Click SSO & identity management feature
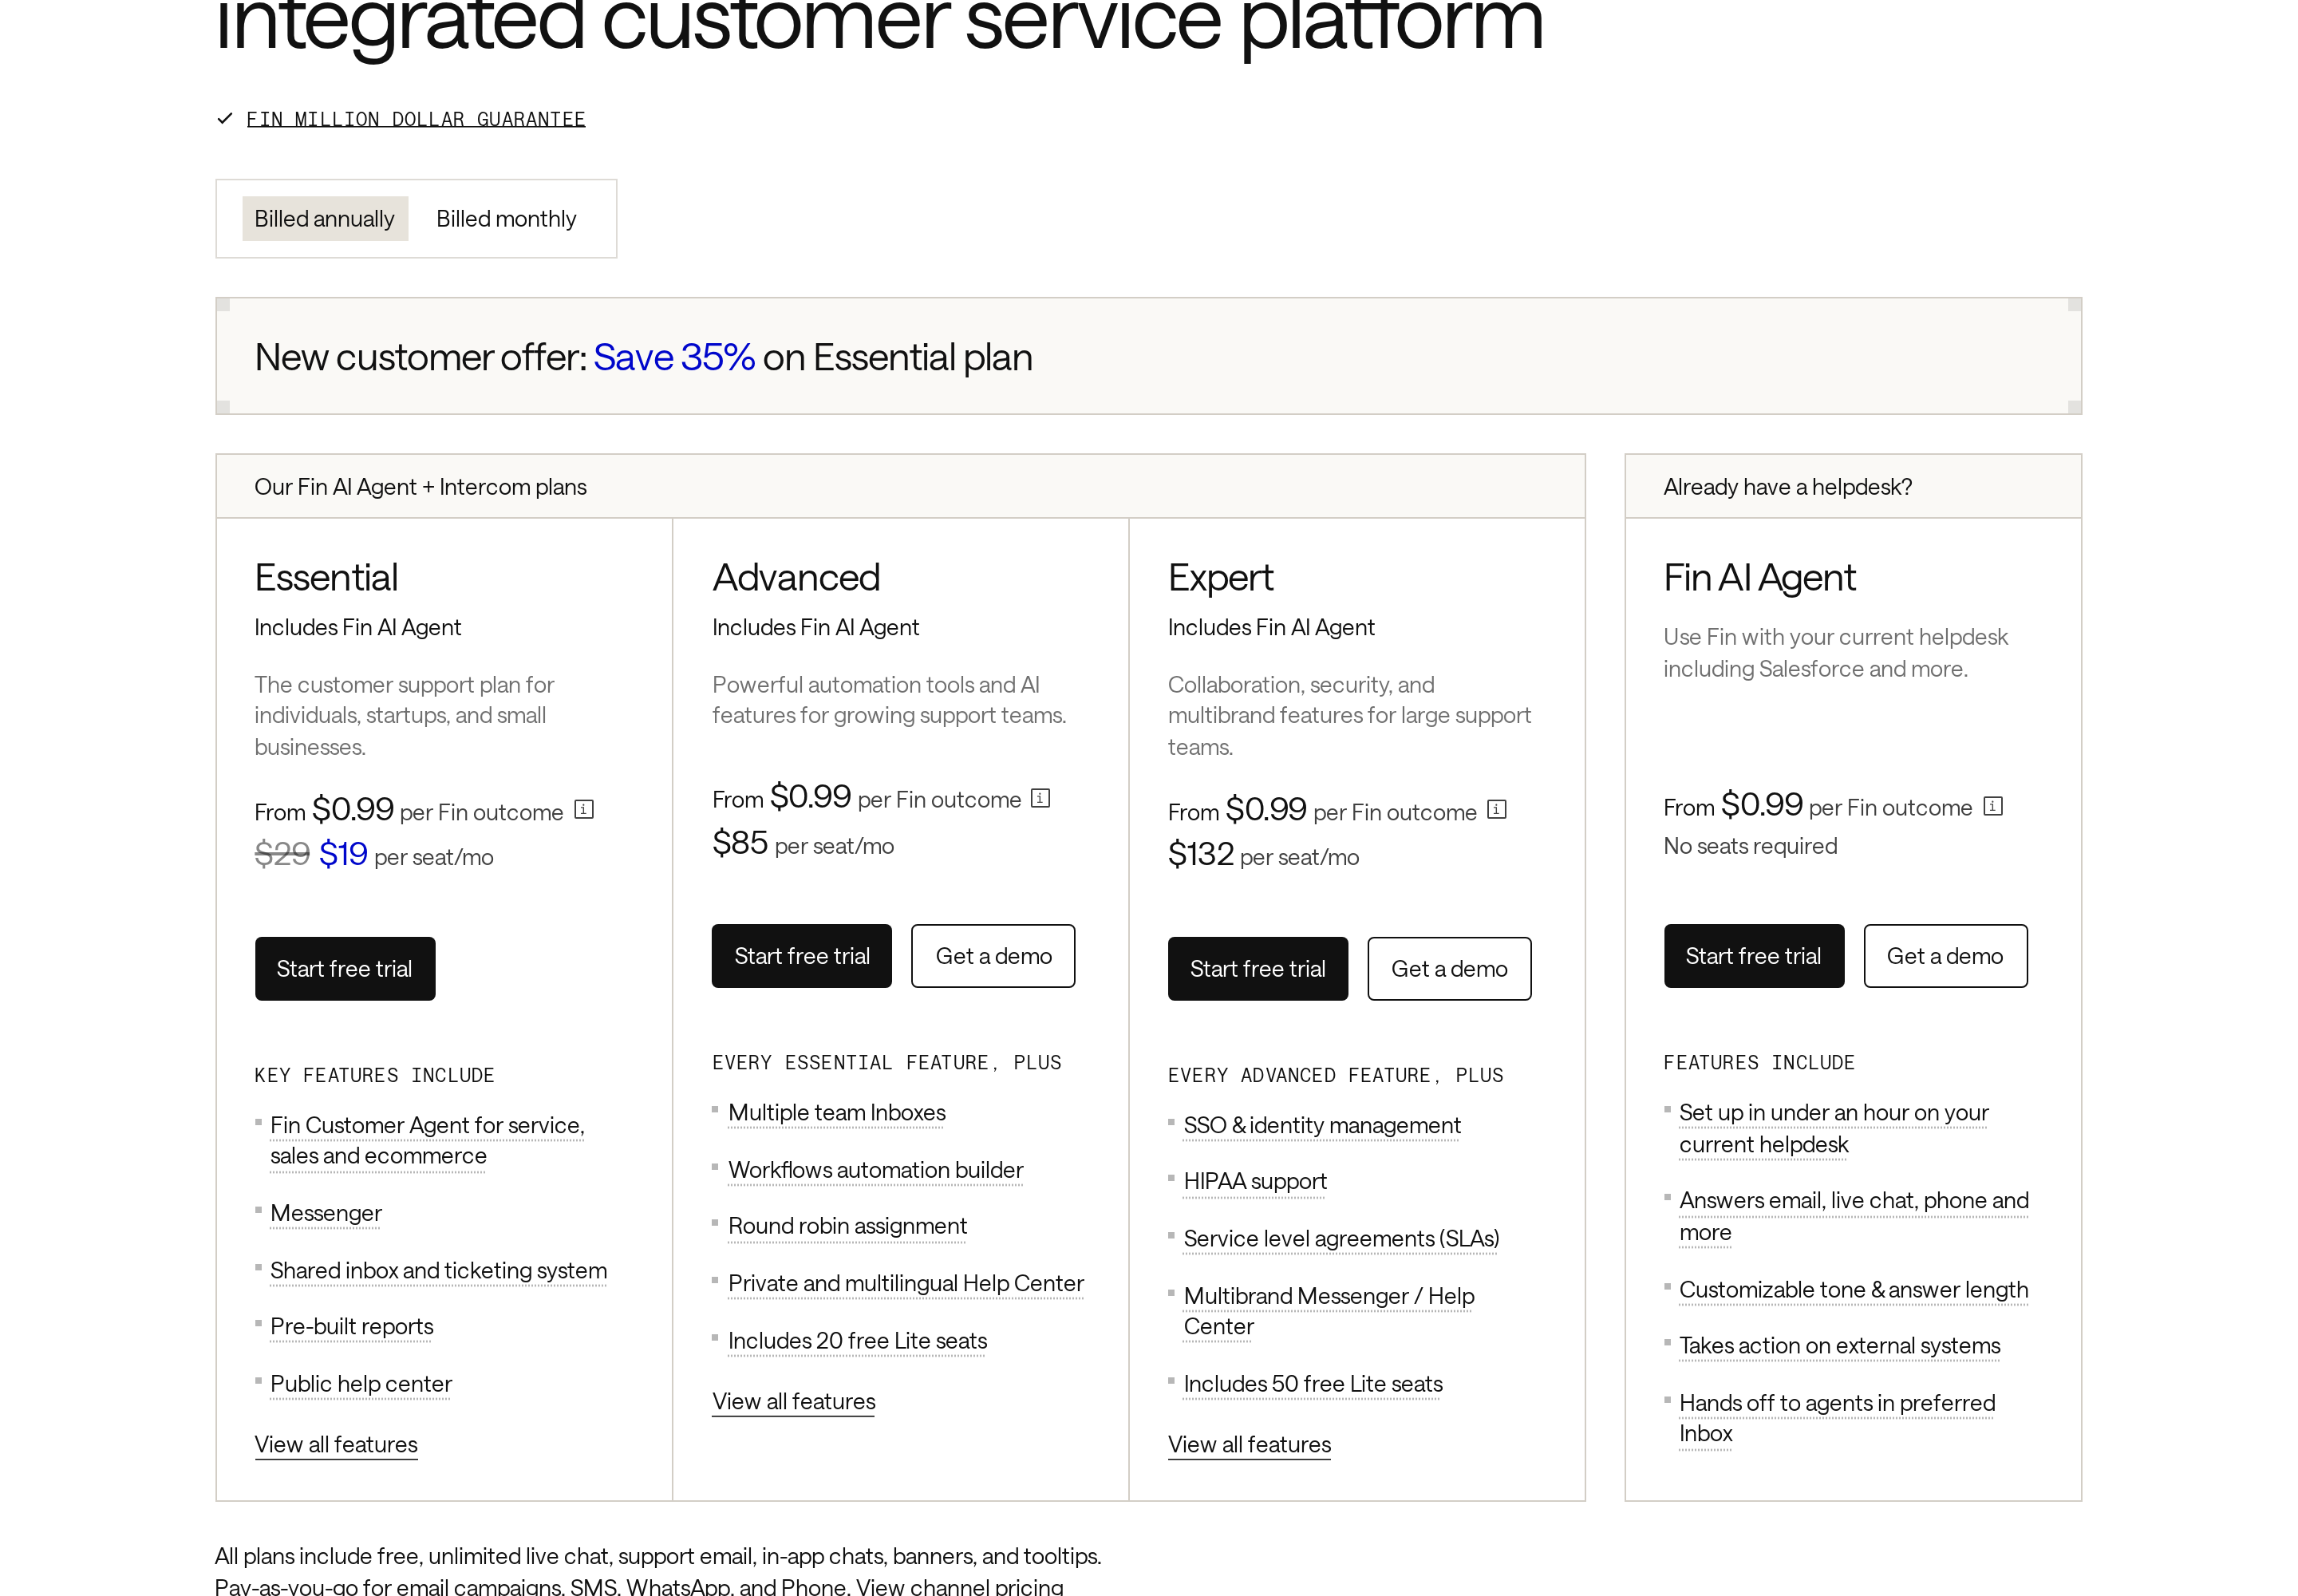 tap(1322, 1126)
